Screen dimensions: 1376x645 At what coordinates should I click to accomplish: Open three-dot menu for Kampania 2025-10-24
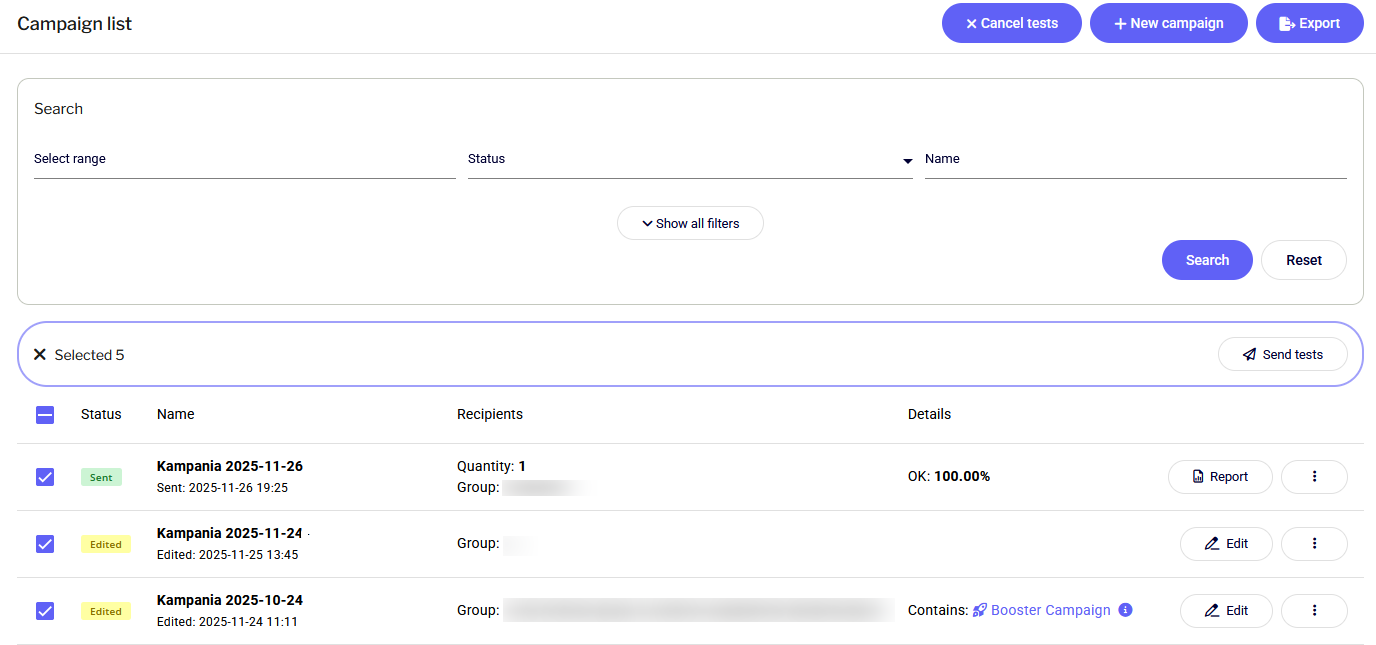1314,611
